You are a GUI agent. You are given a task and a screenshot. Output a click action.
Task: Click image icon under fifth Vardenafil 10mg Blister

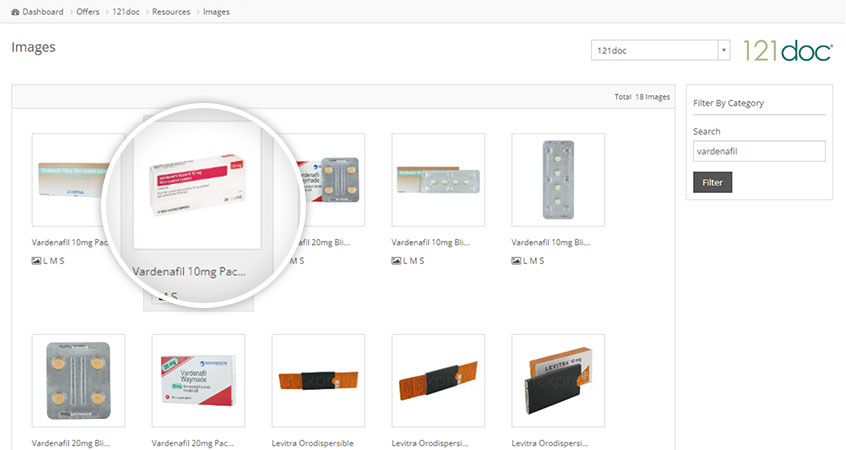tap(517, 261)
